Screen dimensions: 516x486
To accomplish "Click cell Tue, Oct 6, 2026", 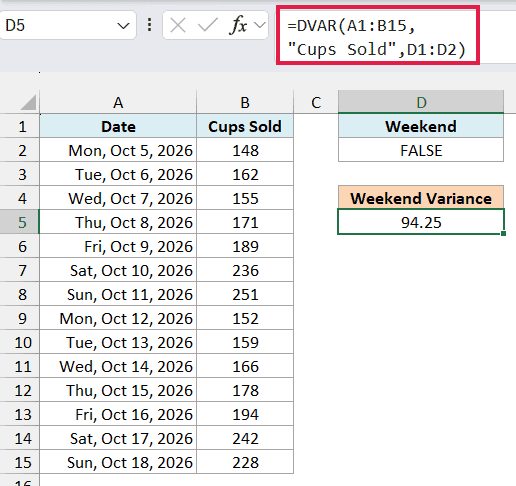I will coord(118,174).
